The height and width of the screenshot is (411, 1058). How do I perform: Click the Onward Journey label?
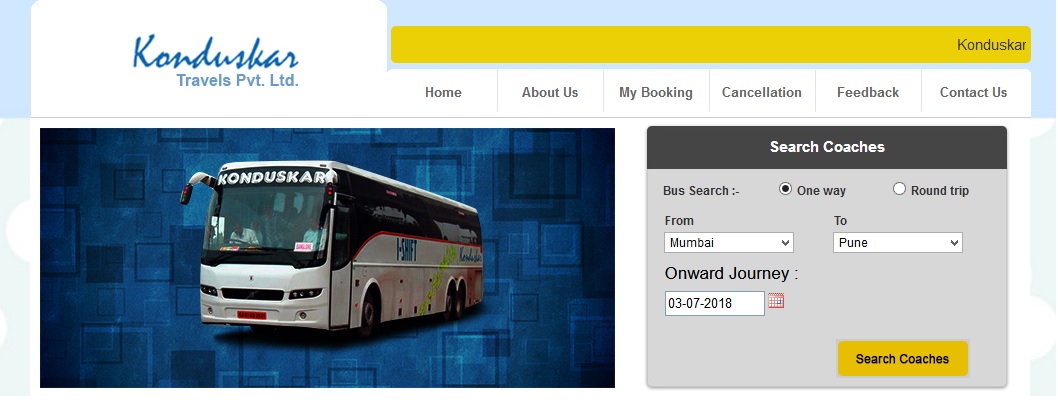(x=731, y=273)
